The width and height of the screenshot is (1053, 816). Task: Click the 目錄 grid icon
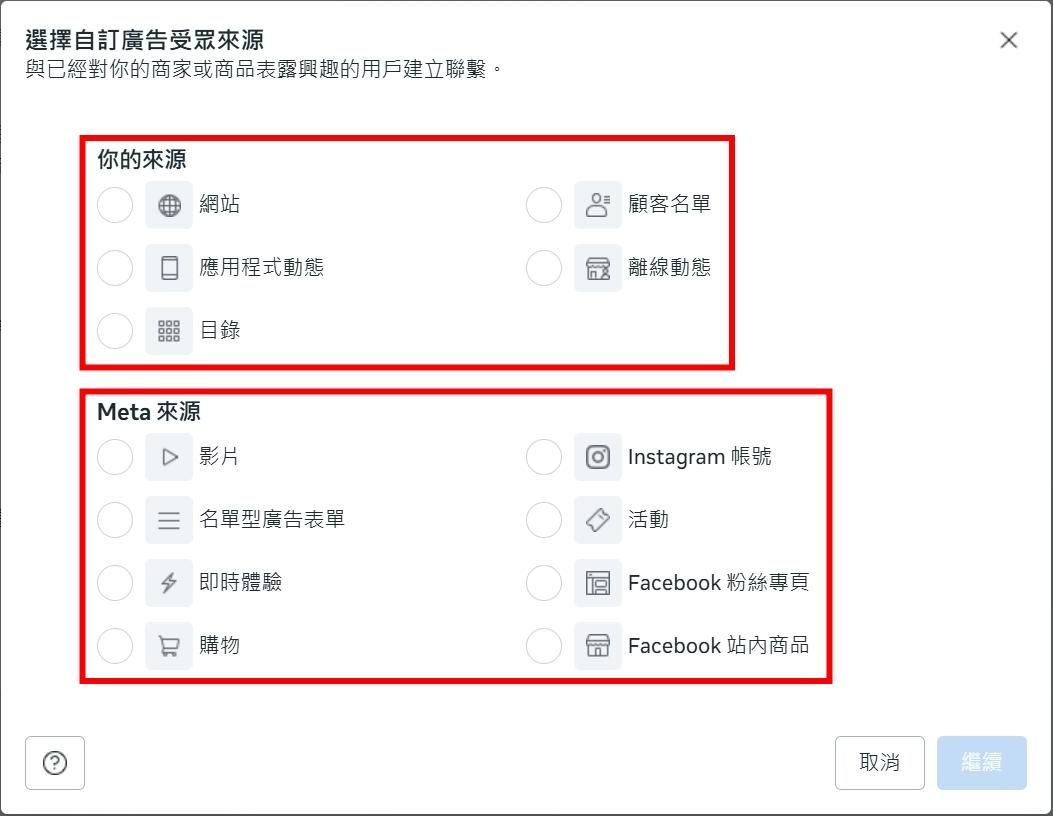click(169, 331)
